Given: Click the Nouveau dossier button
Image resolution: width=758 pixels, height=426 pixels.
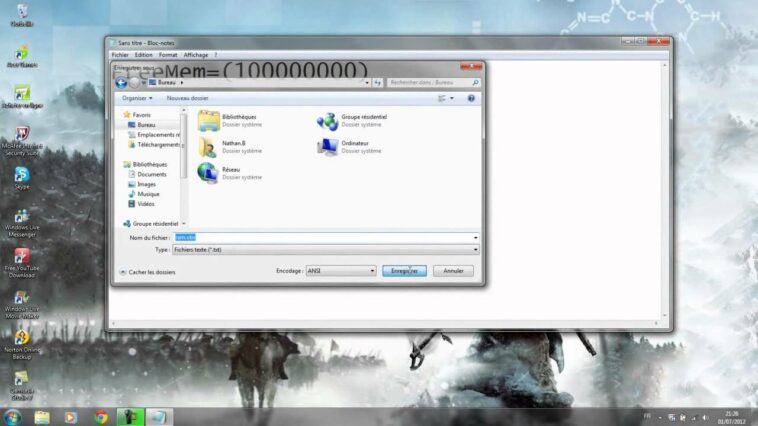Looking at the screenshot, I should pos(187,98).
